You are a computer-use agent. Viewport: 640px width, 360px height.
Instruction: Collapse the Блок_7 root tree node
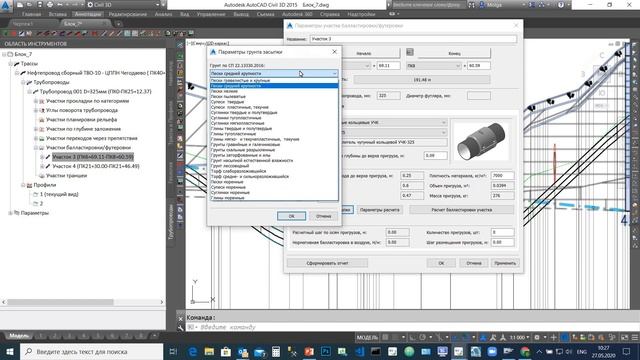[4, 54]
